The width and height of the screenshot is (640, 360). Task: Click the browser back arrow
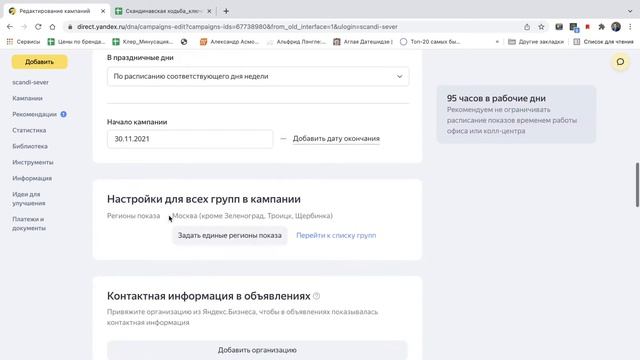click(x=10, y=27)
